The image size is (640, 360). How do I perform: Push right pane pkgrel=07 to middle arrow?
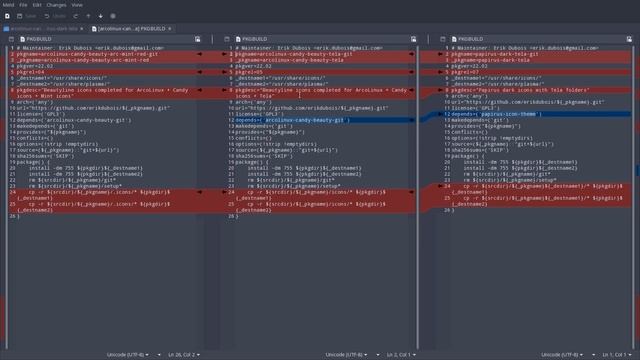tap(440, 72)
